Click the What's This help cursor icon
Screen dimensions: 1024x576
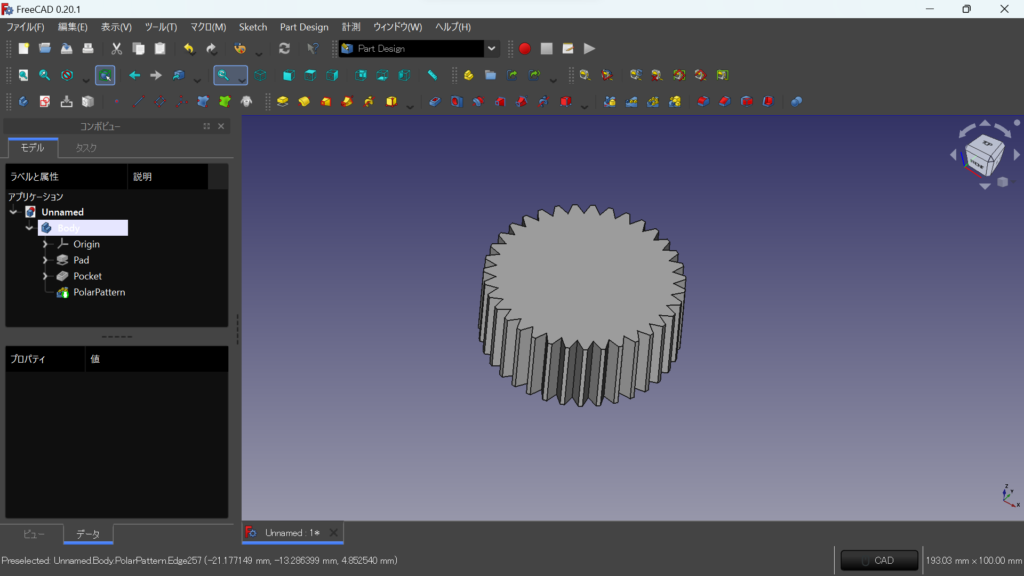pyautogui.click(x=313, y=49)
